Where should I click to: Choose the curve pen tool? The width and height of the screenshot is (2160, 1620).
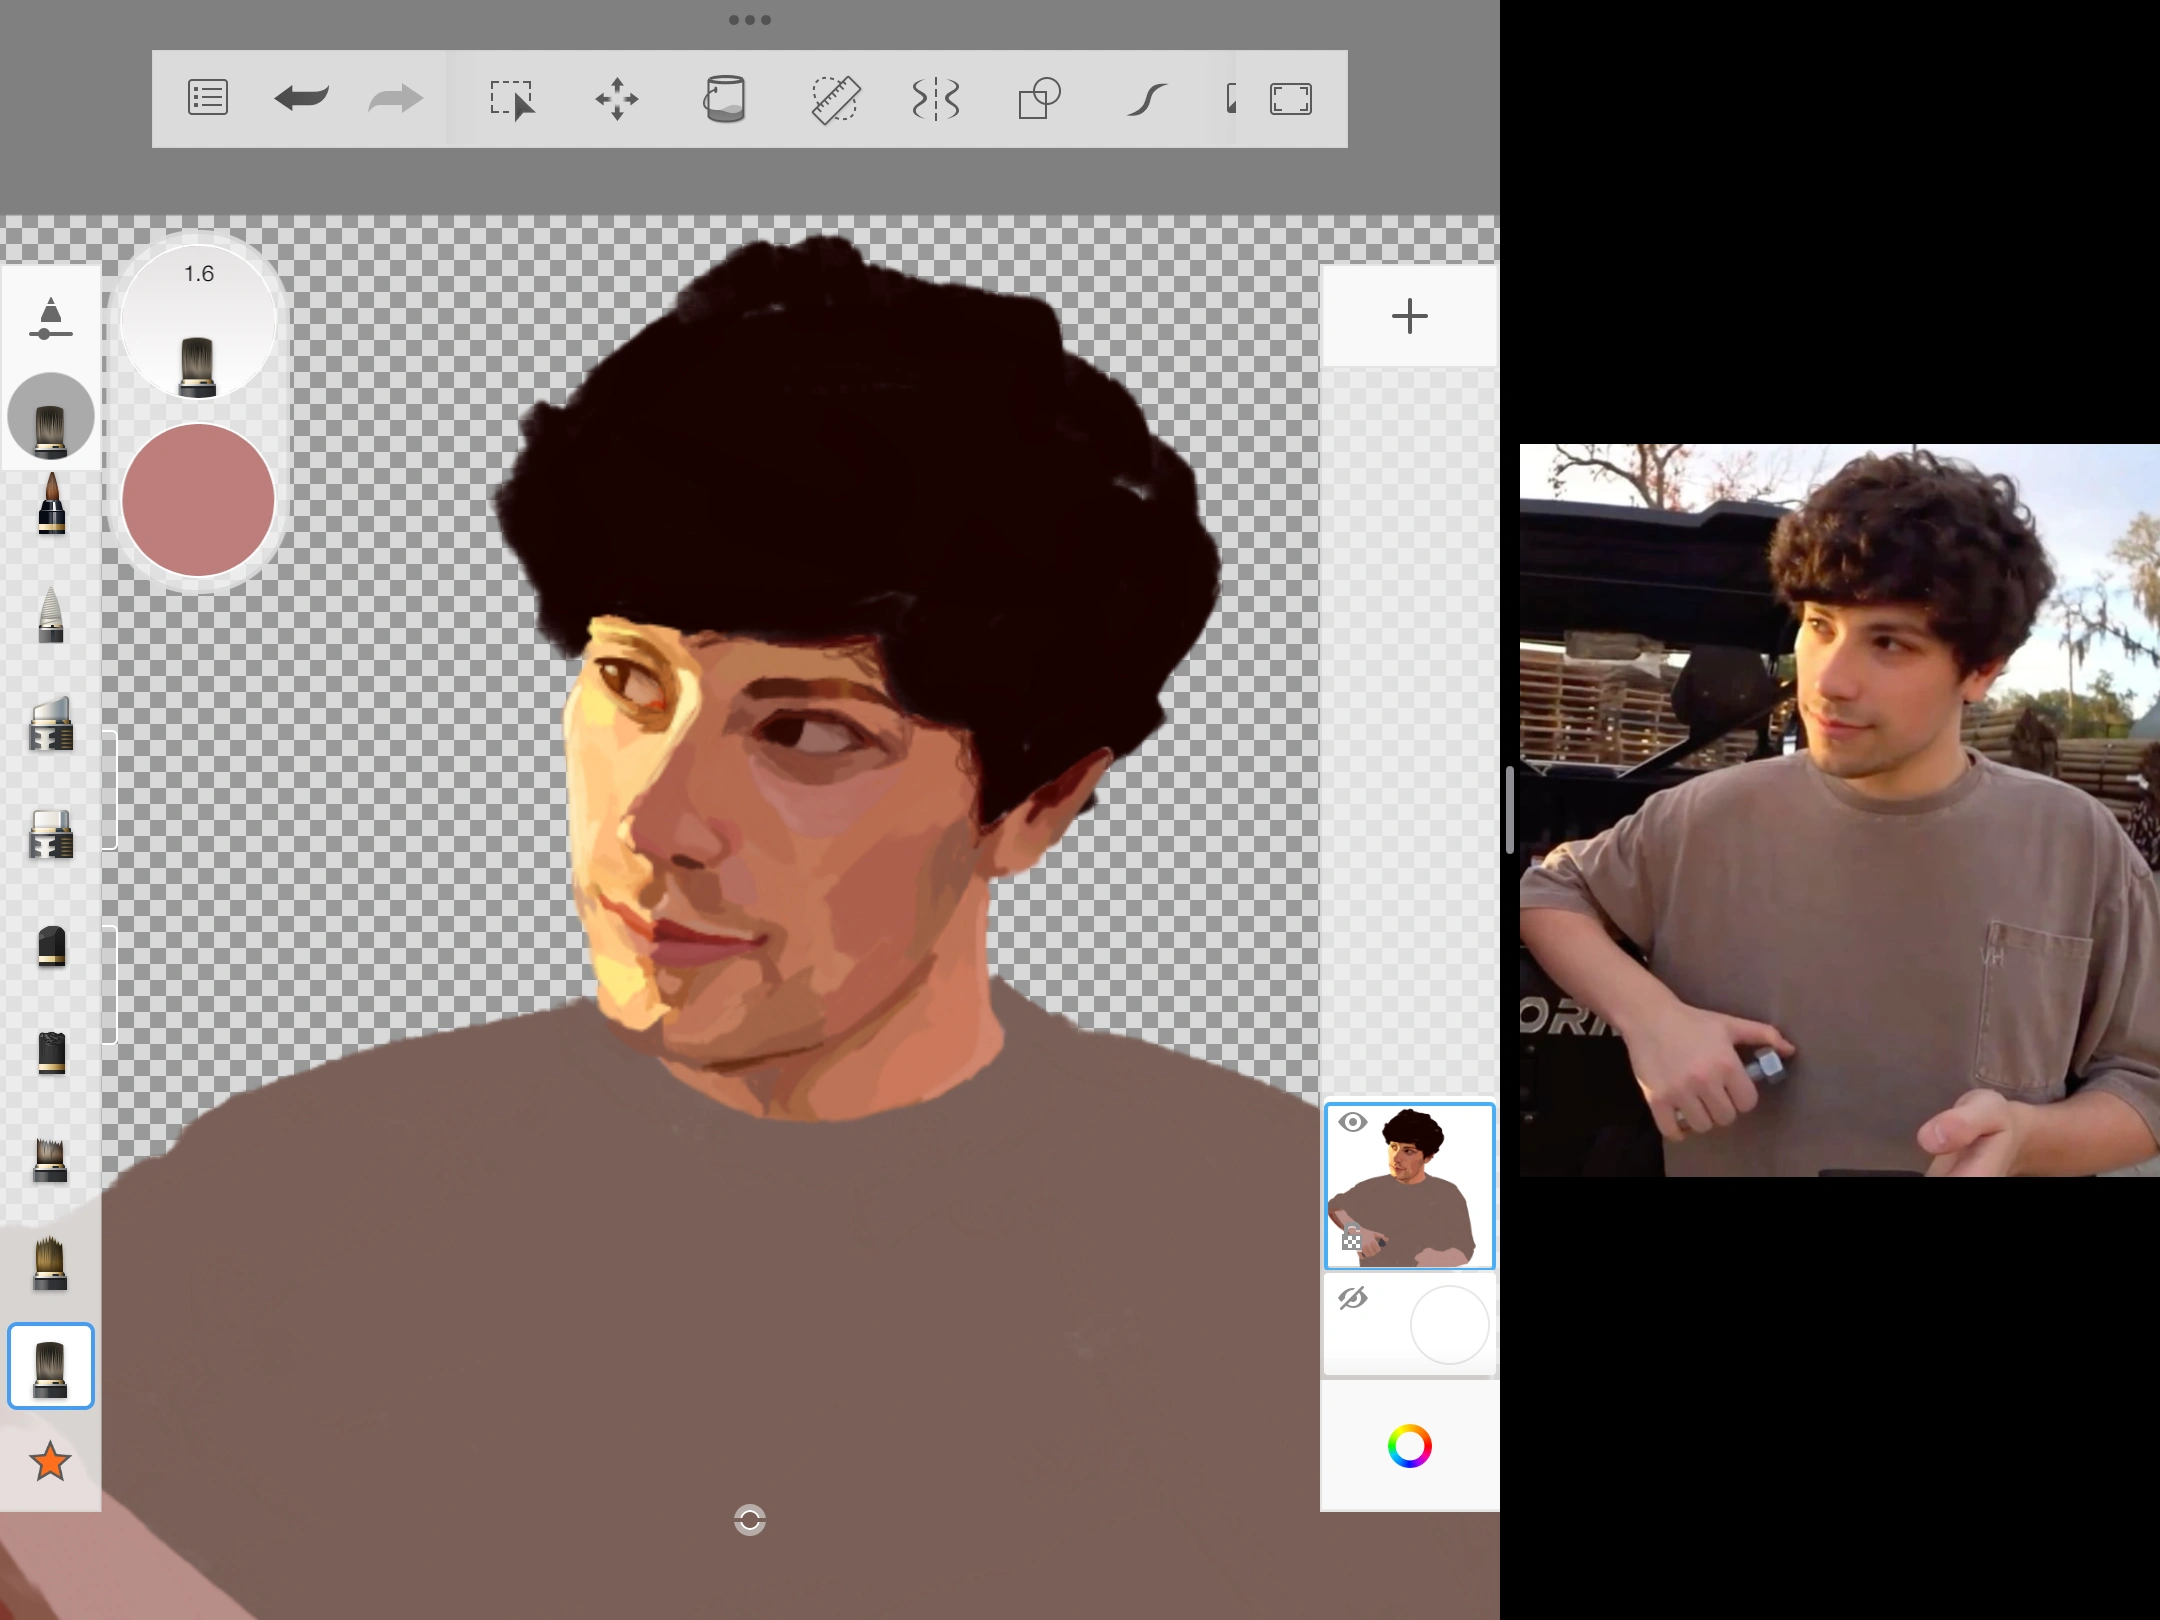1148,98
